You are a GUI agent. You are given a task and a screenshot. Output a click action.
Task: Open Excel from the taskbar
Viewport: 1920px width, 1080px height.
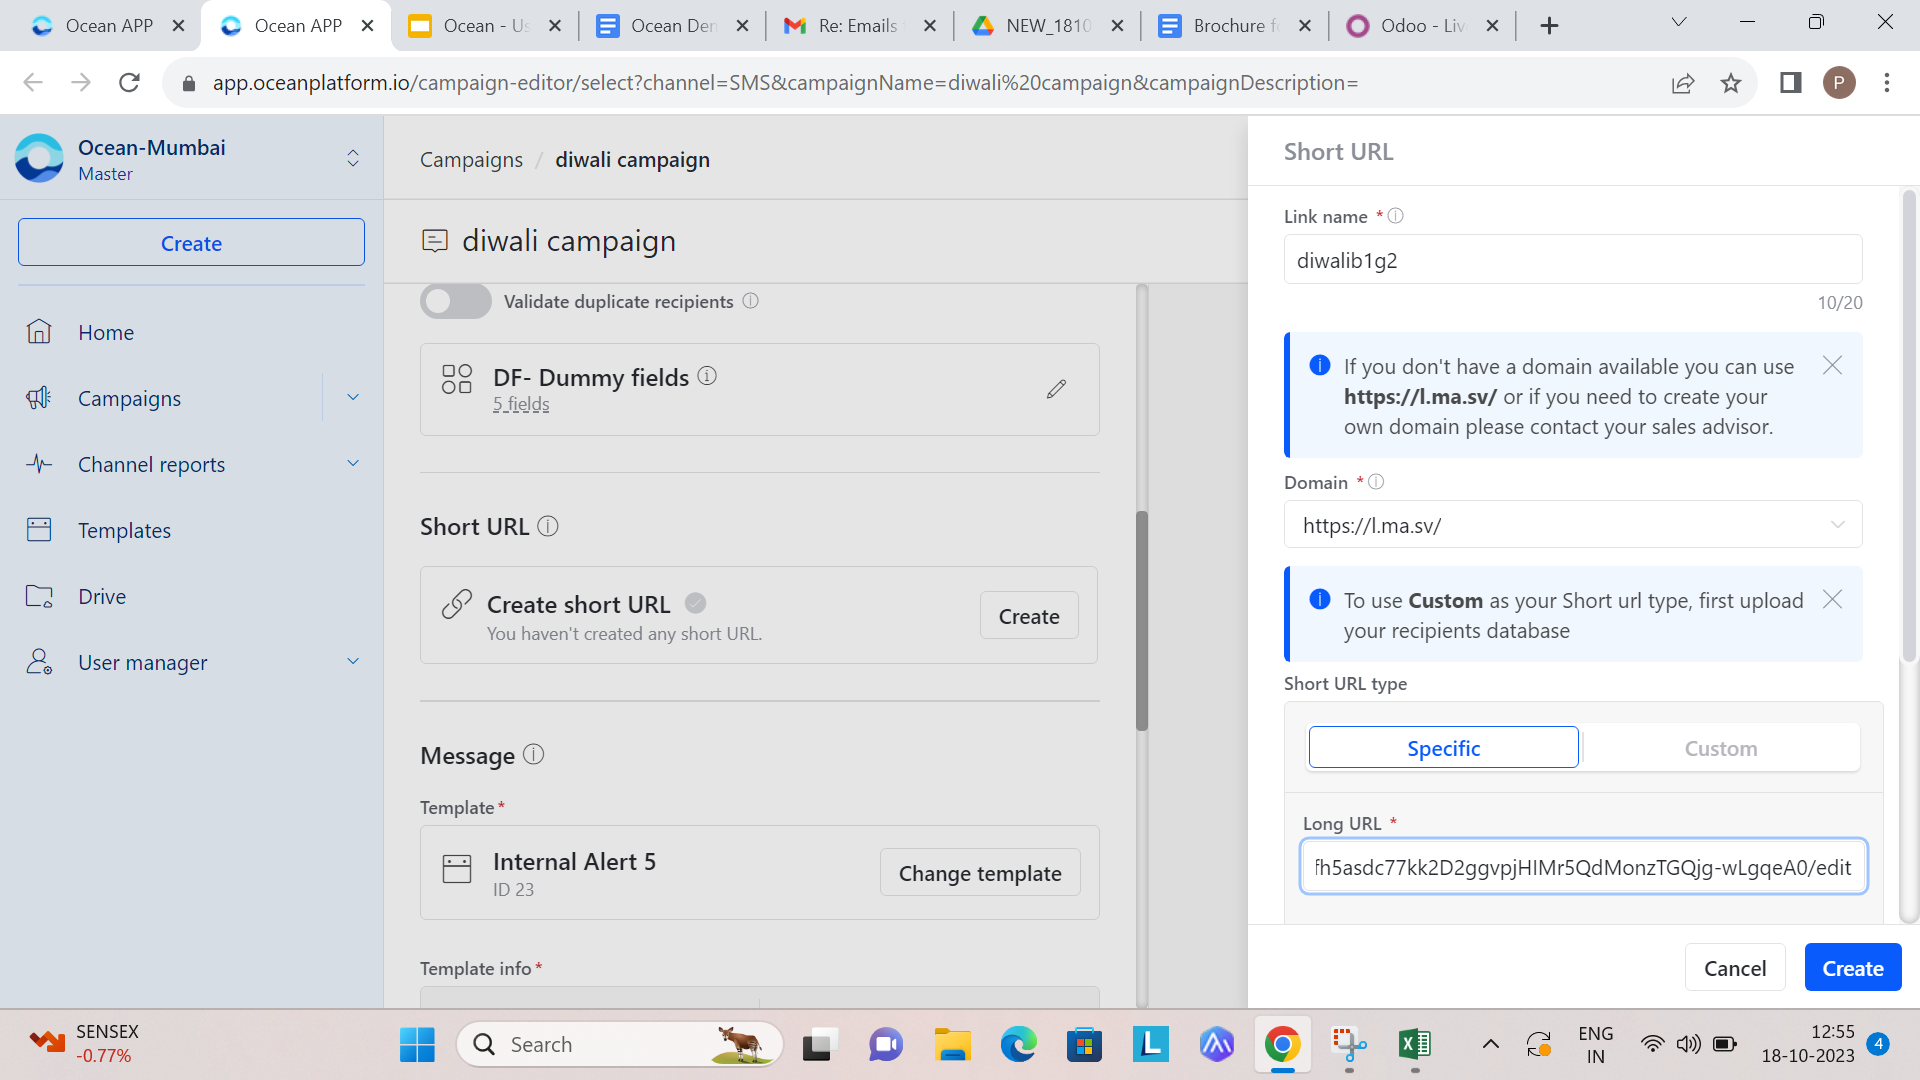coord(1415,1044)
